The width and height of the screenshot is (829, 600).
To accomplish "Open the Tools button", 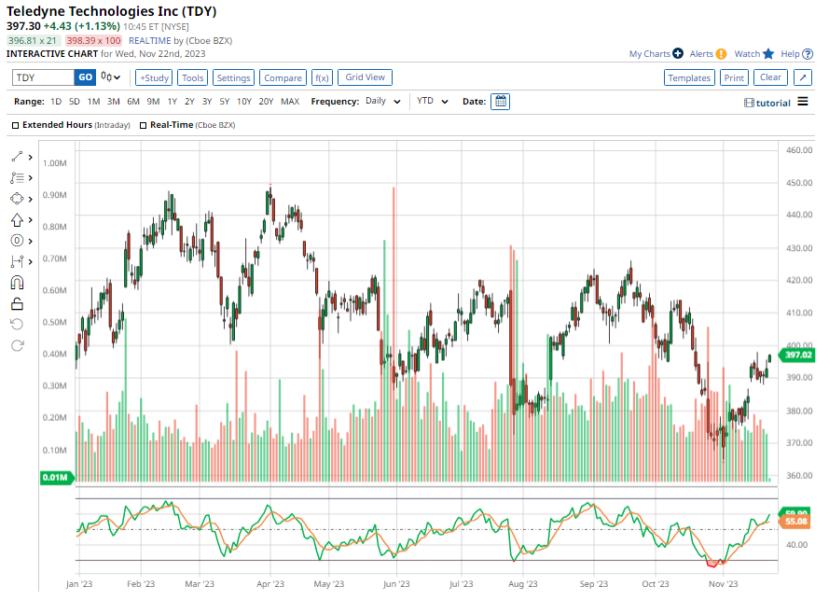I will pyautogui.click(x=192, y=78).
